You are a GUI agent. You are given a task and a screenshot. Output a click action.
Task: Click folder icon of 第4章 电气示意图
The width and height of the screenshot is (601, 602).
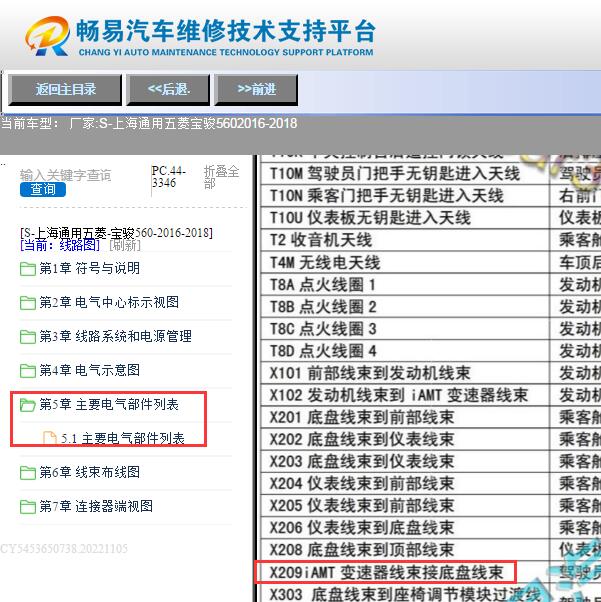point(28,370)
